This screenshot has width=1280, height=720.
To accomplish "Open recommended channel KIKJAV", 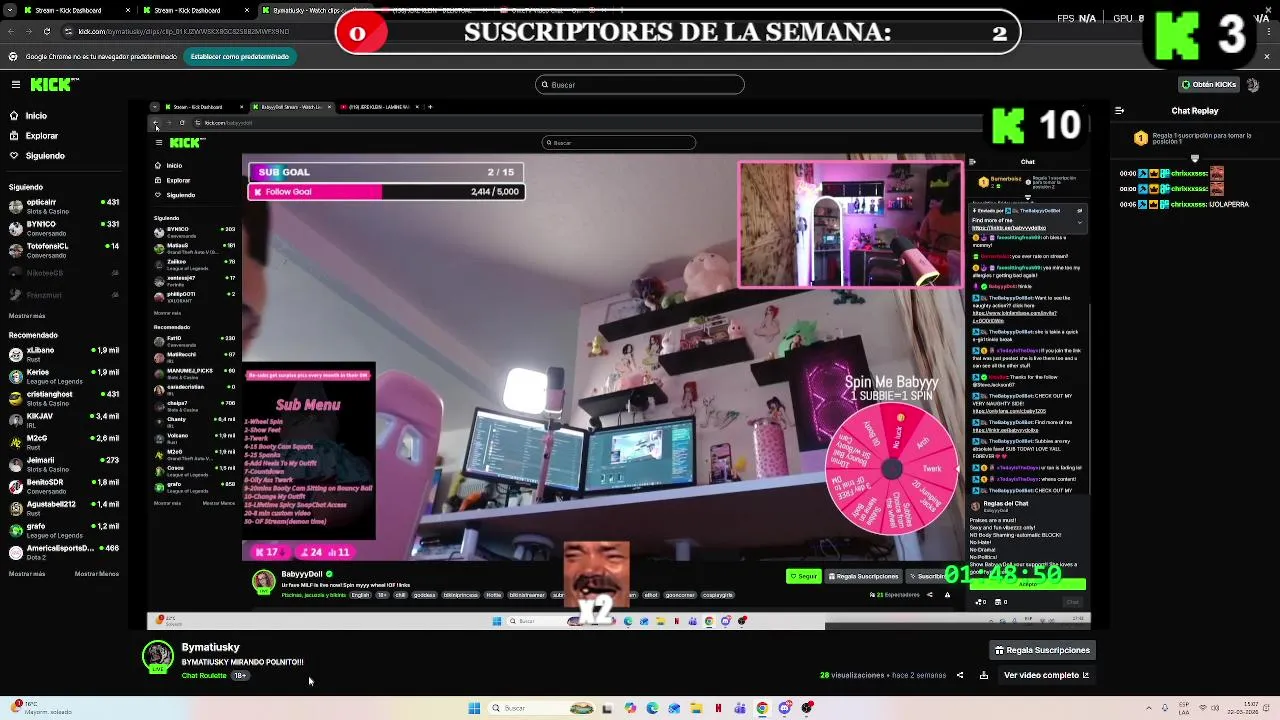I will (x=64, y=420).
